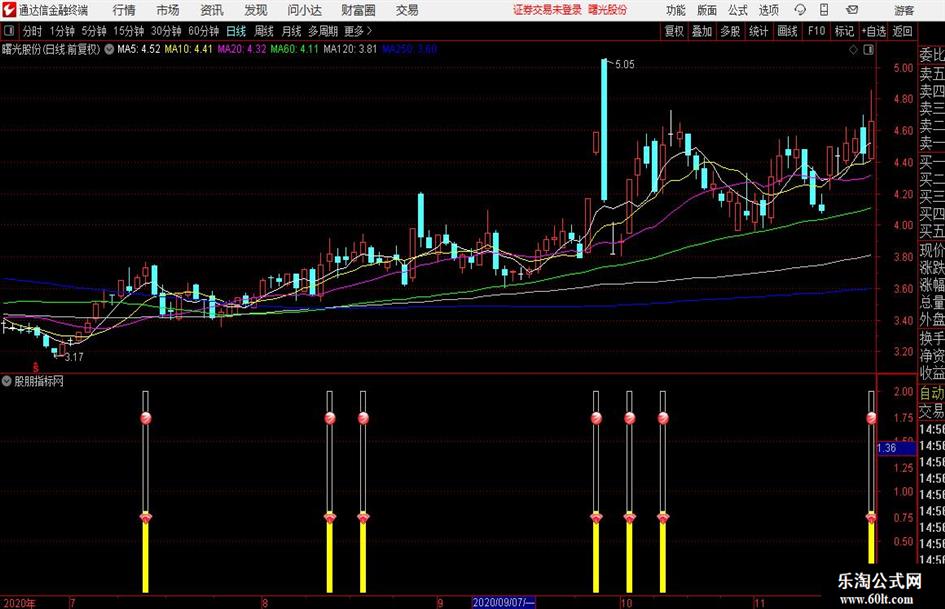Select the 日线 daily period tab
This screenshot has width=945, height=609.
[x=236, y=31]
